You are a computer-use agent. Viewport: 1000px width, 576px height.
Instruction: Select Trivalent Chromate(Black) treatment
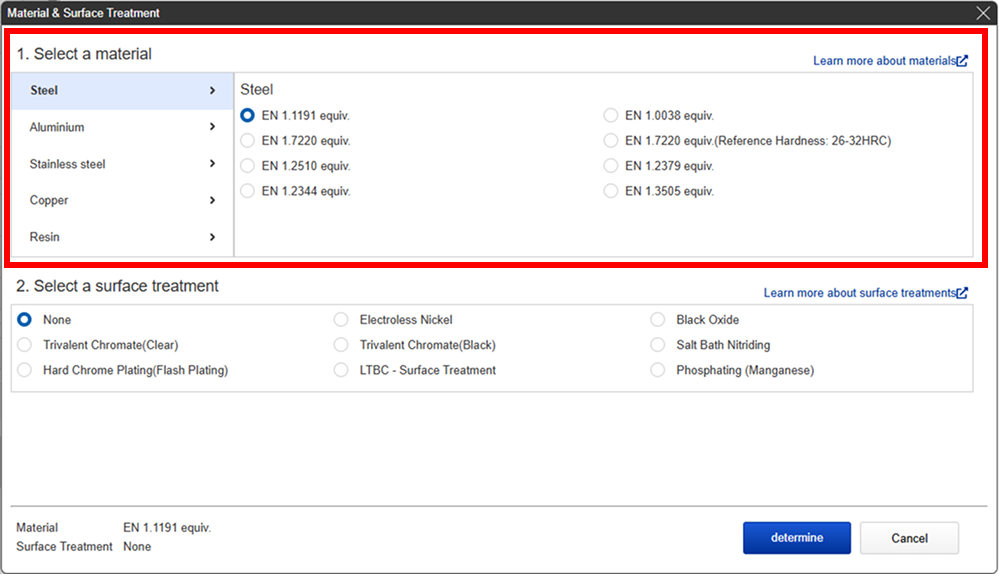coord(341,345)
